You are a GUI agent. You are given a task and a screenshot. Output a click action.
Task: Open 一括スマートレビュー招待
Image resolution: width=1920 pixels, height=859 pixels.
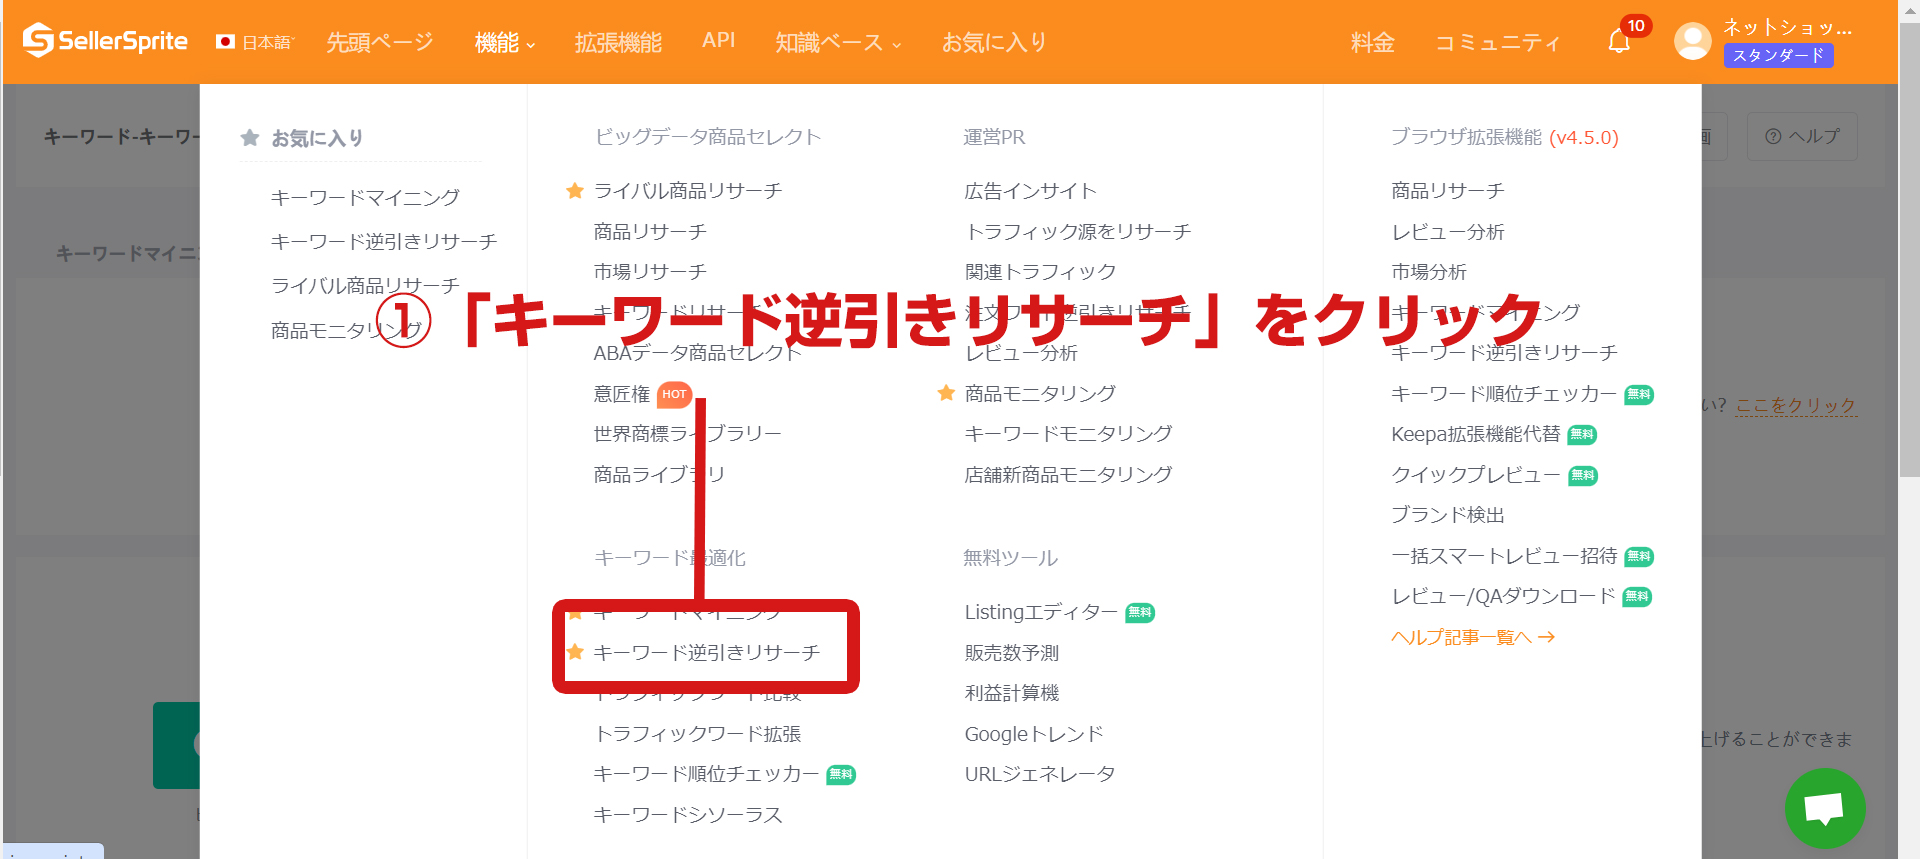[x=1504, y=555]
